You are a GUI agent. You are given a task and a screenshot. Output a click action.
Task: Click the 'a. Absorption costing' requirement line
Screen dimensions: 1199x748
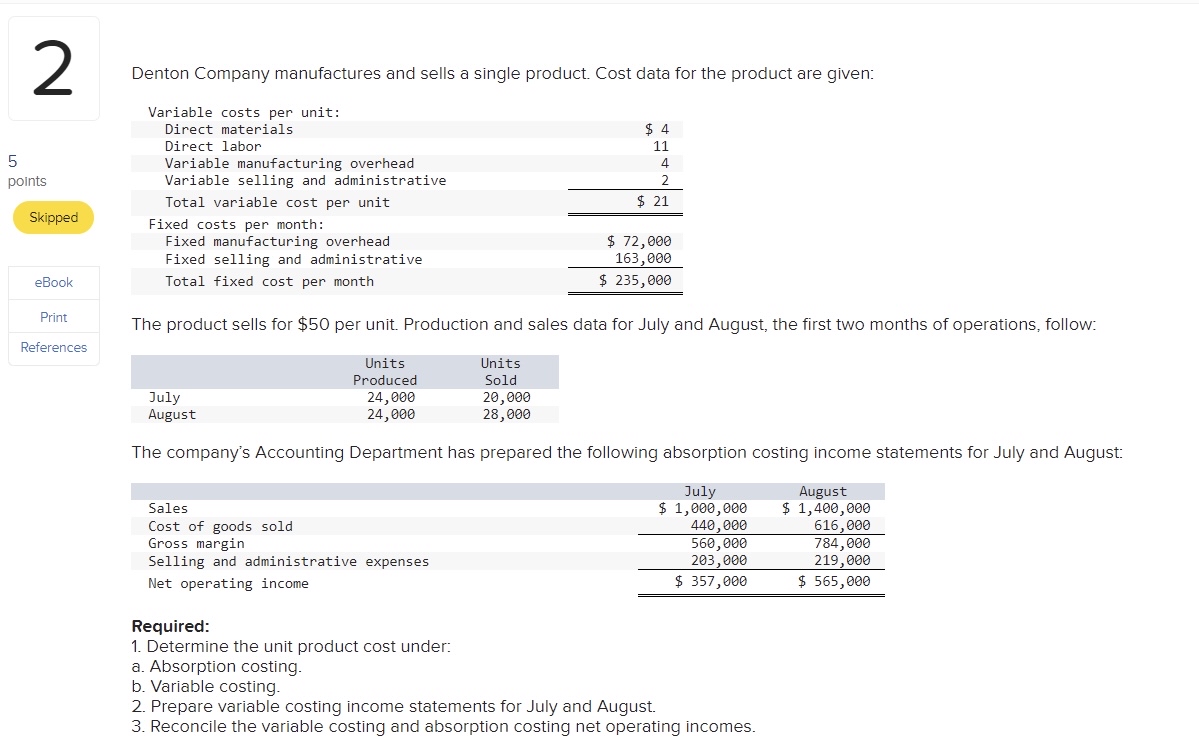[x=217, y=666]
